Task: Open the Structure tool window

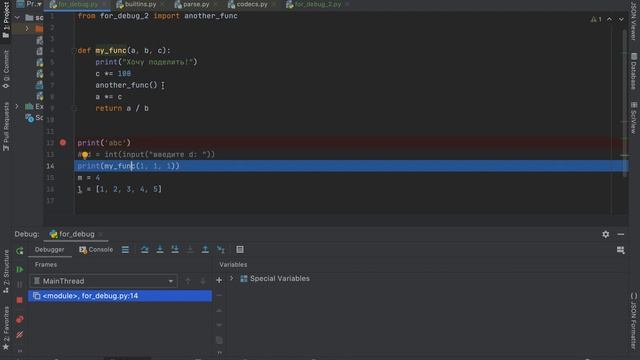Action: click(x=6, y=271)
